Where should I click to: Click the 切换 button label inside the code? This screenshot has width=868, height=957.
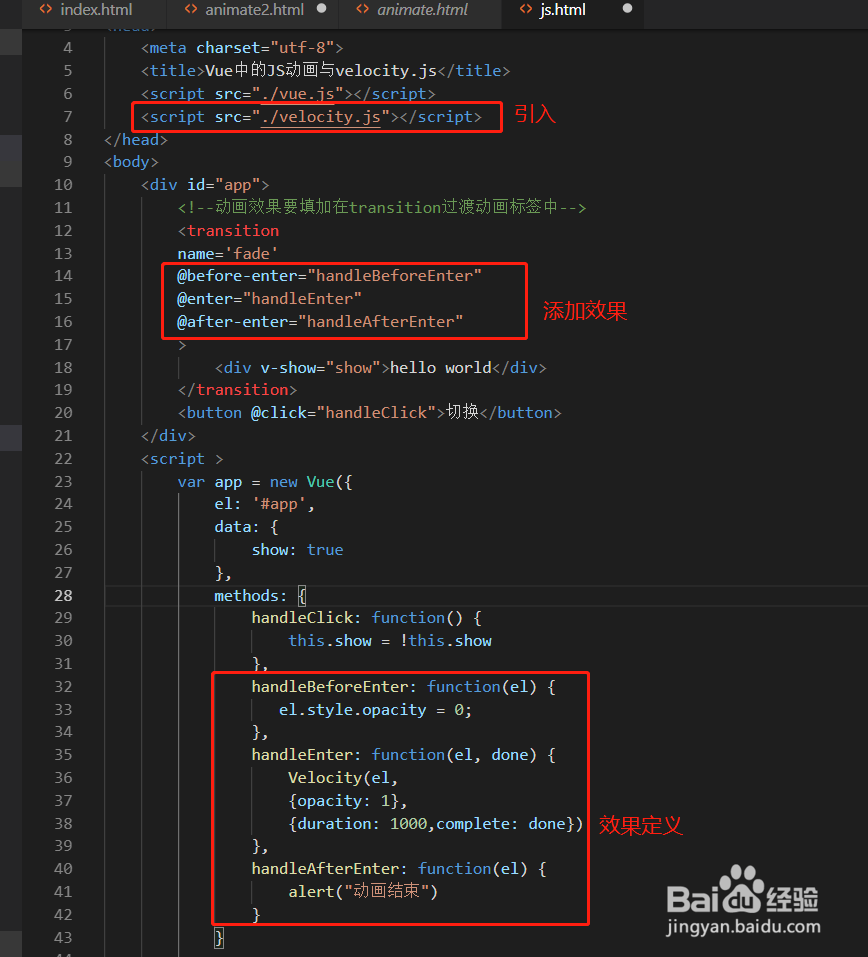tap(463, 412)
